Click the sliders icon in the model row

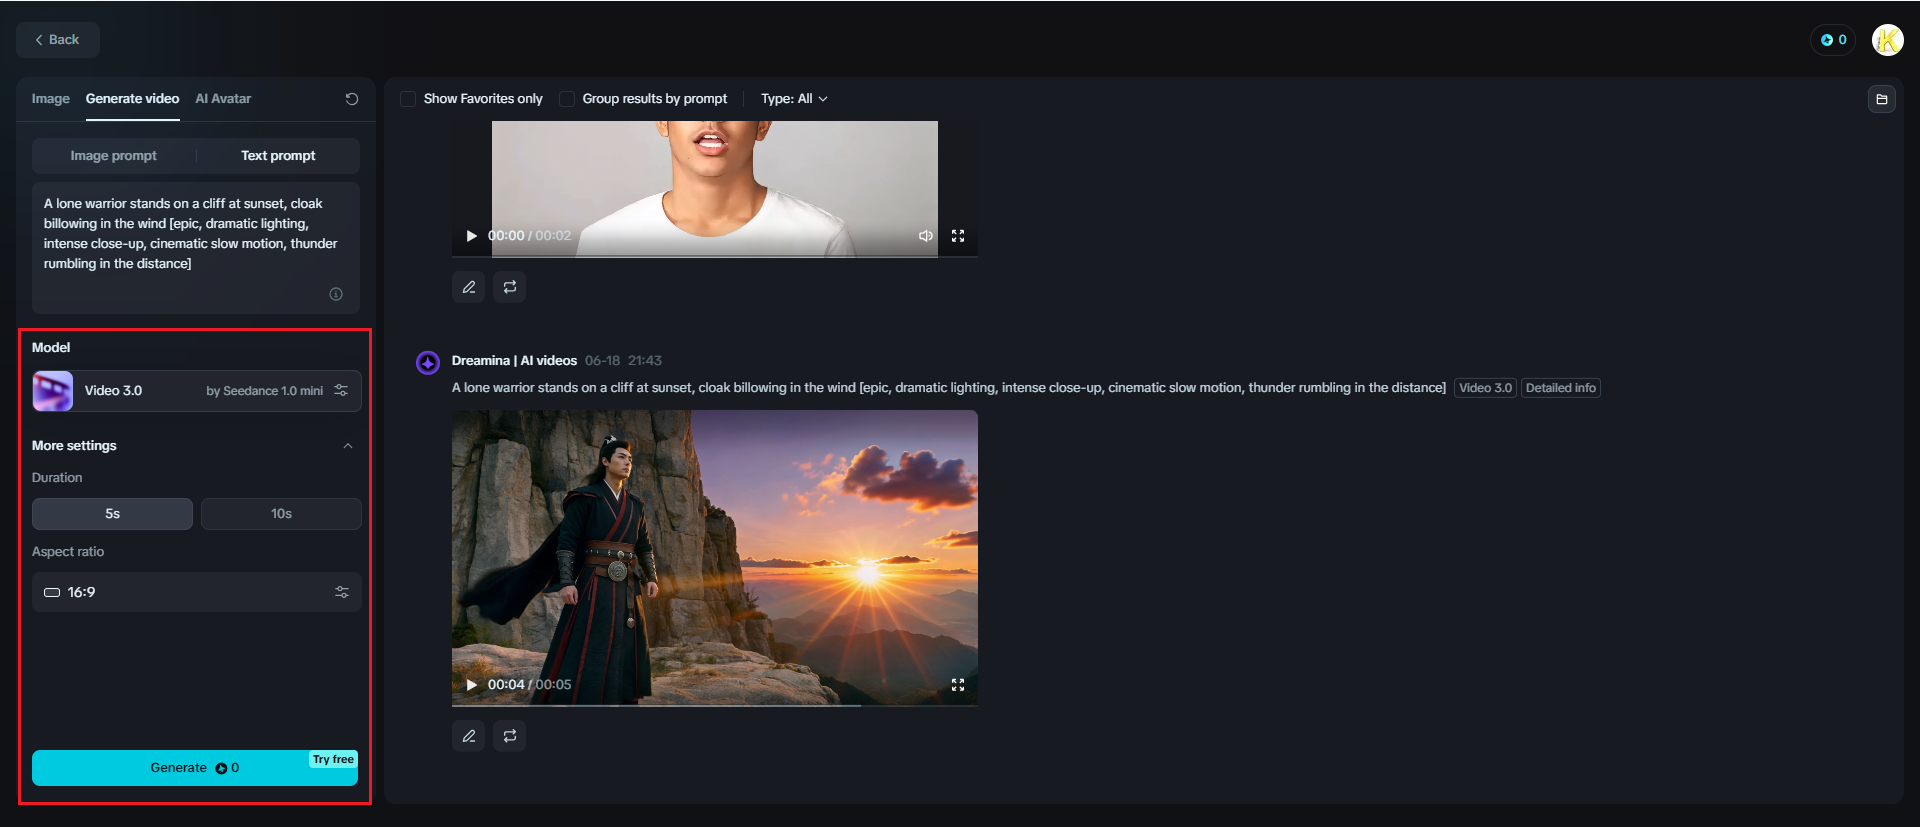[341, 391]
